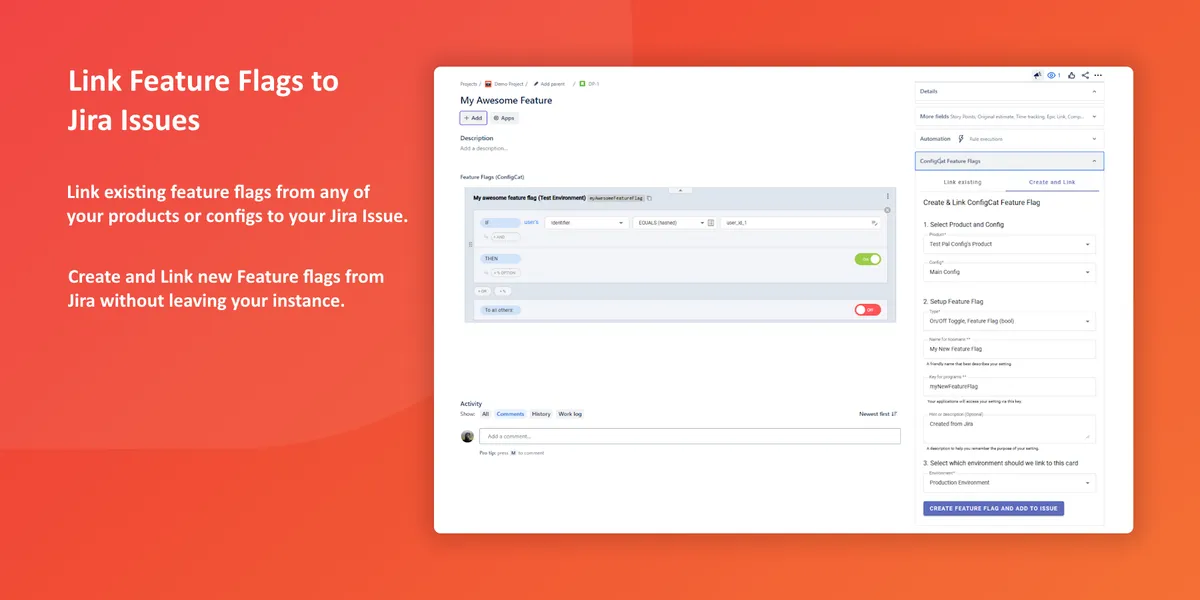Click the thumbs-up vote icon
Screen dimensions: 1200x600
click(1072, 75)
